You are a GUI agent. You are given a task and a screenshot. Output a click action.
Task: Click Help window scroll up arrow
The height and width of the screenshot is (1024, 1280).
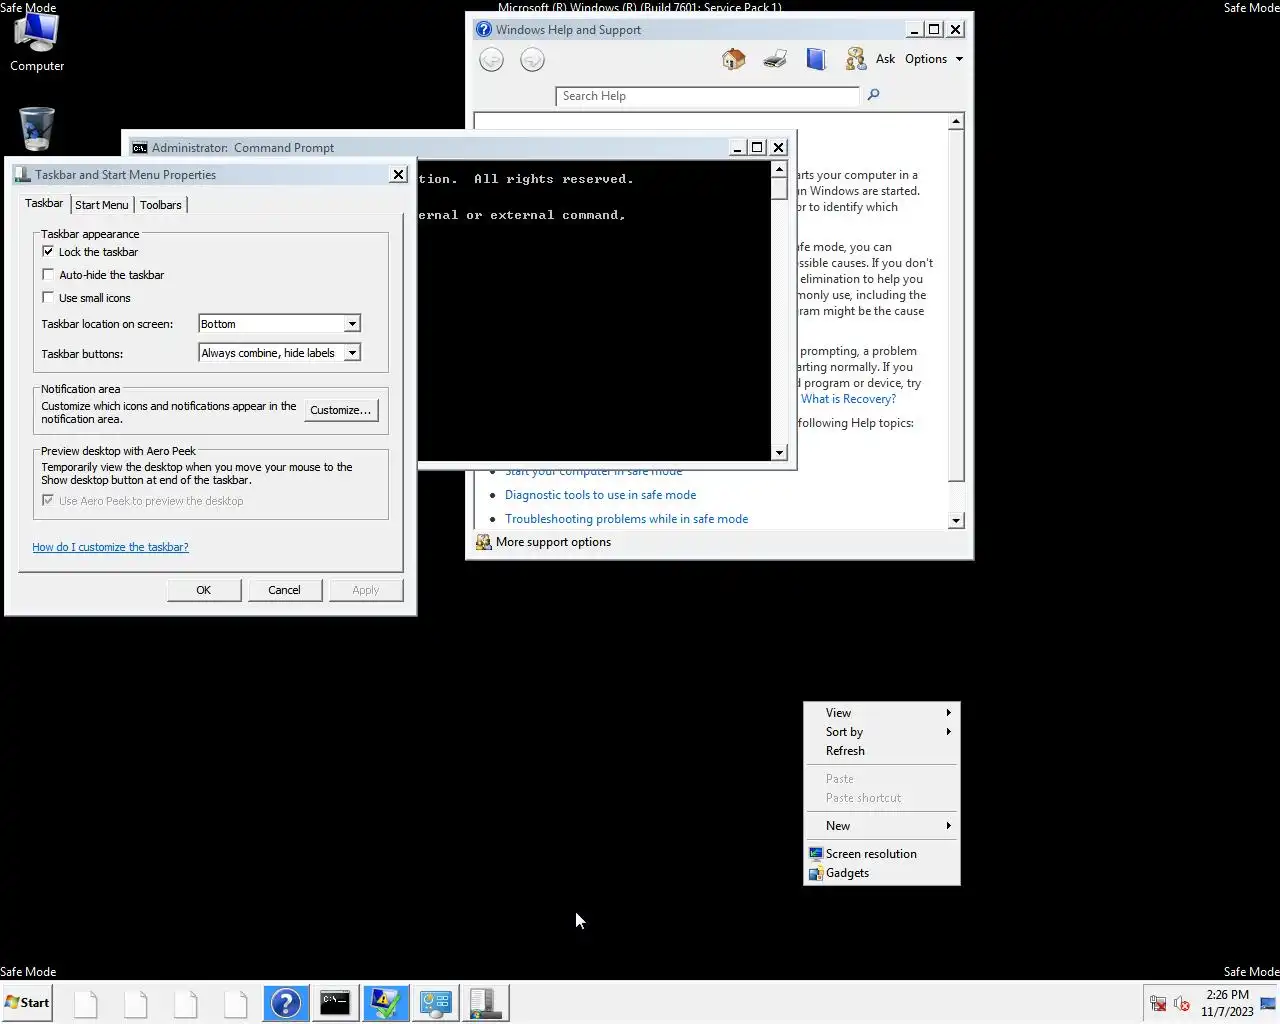point(956,121)
